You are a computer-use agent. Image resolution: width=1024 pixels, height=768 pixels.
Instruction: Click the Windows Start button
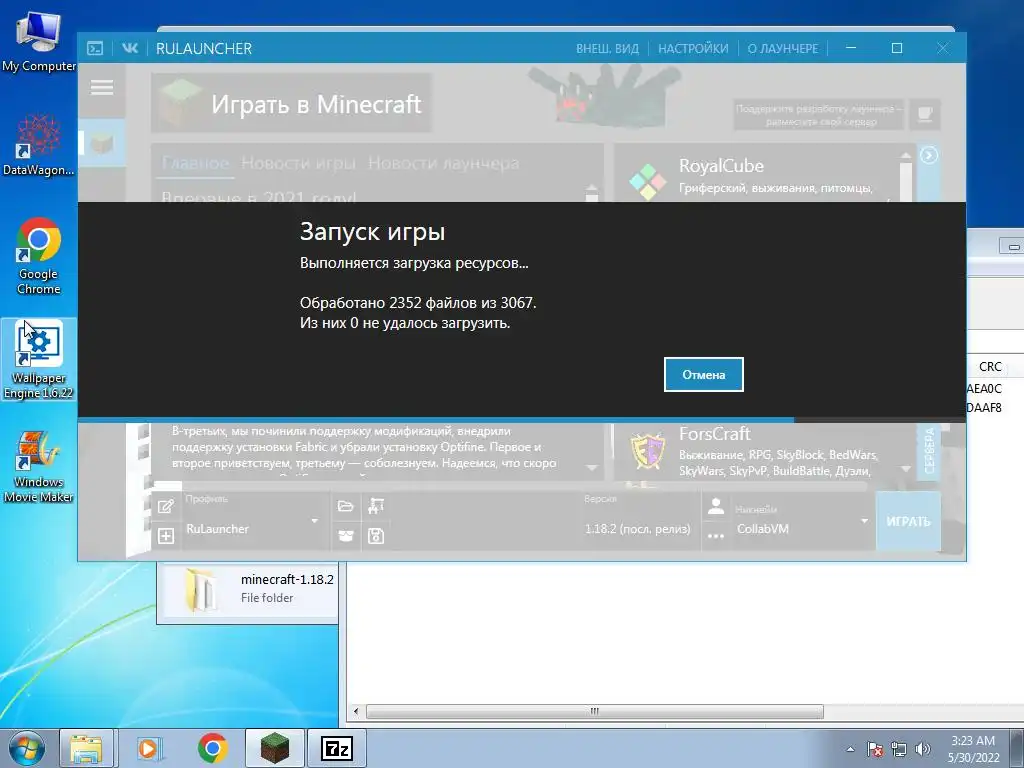[x=27, y=748]
